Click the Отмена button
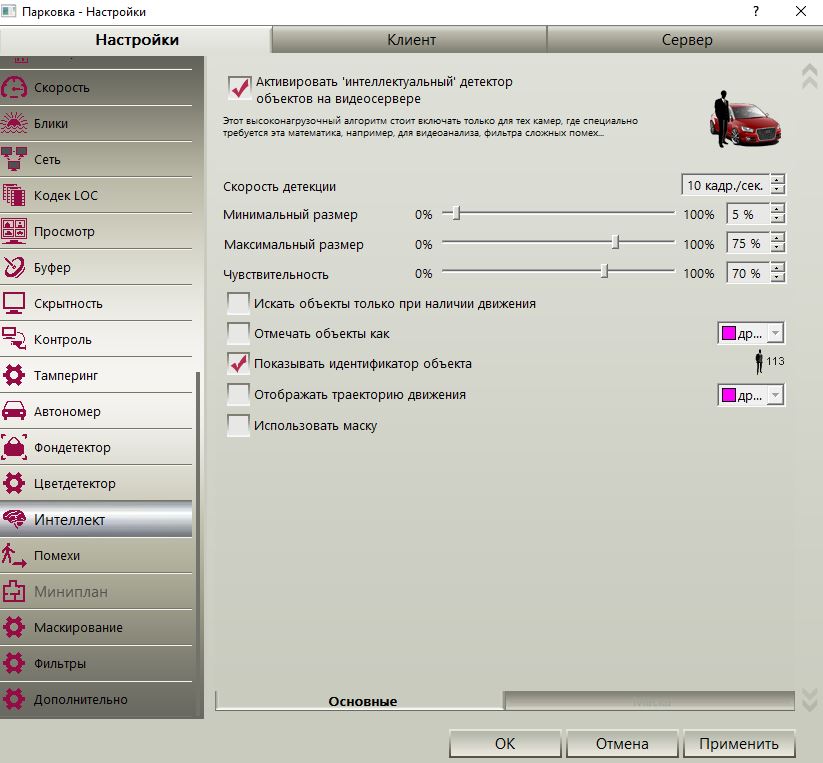This screenshot has height=763, width=823. 622,744
